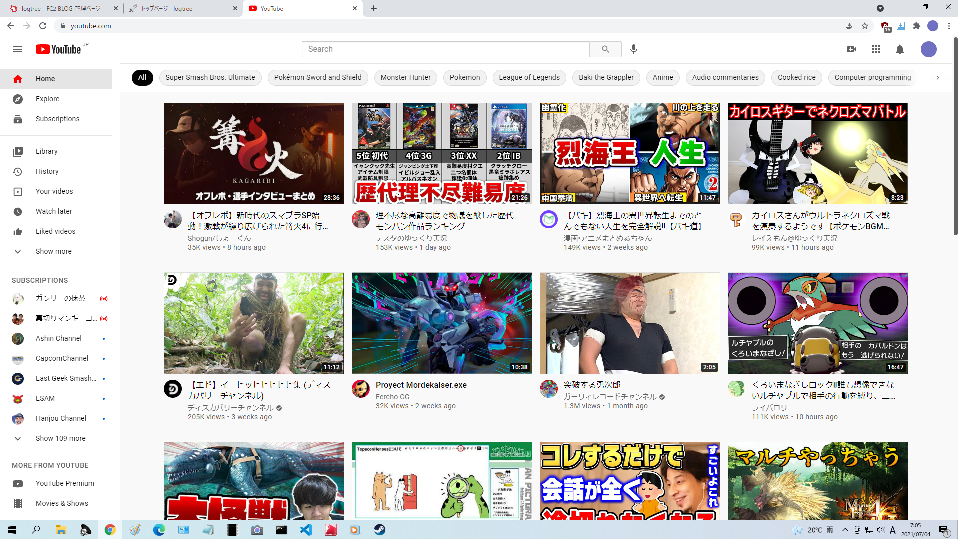This screenshot has width=958, height=539.
Task: Open Asrun Channel subscription
Action: coord(56,339)
